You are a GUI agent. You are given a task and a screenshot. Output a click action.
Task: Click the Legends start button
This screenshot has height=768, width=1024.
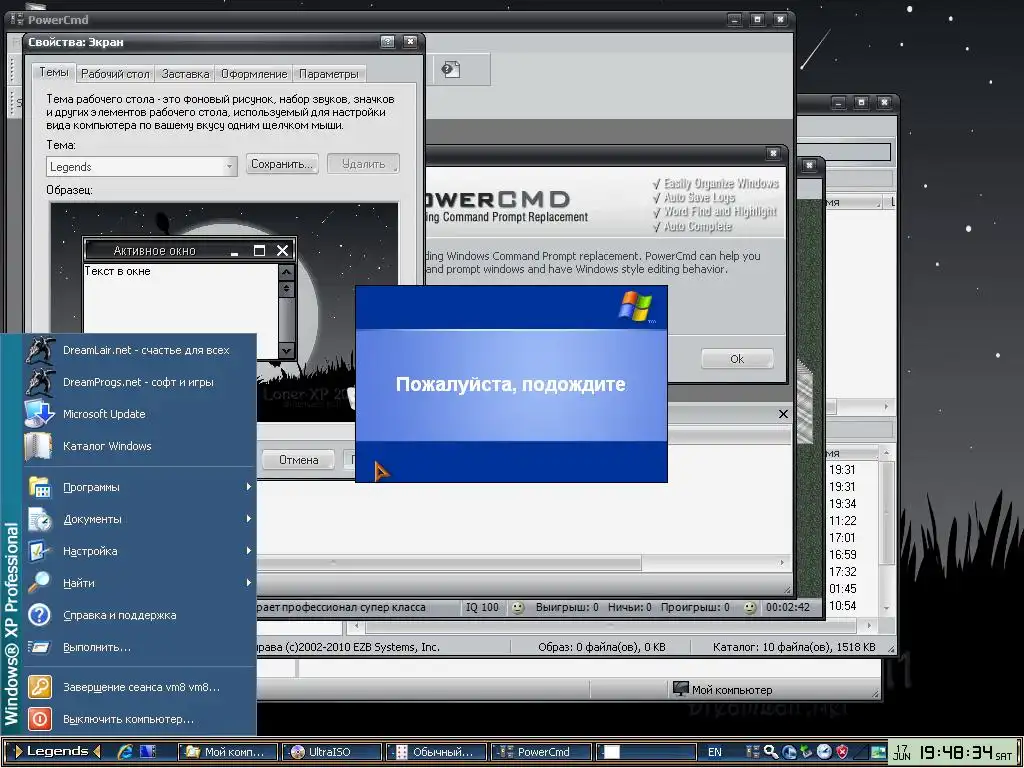tap(57, 751)
